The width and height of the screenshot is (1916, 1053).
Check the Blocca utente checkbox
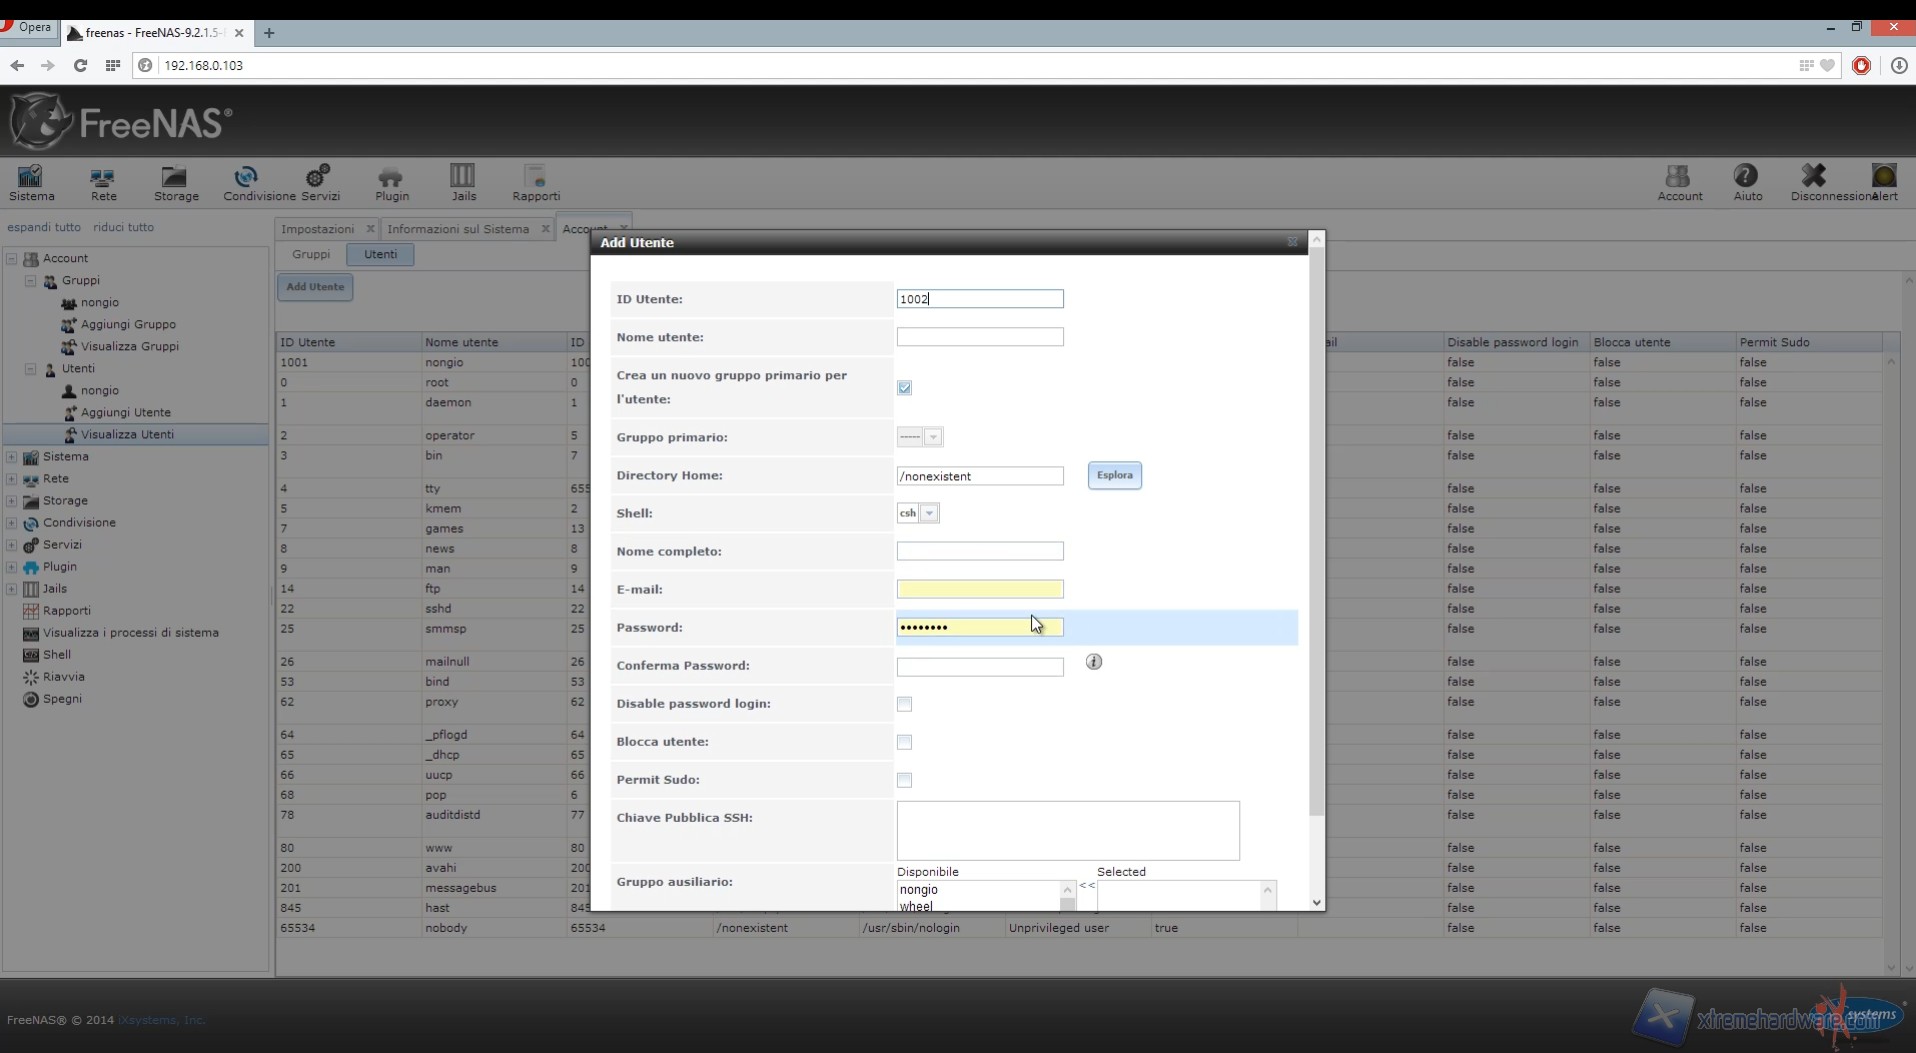(904, 742)
